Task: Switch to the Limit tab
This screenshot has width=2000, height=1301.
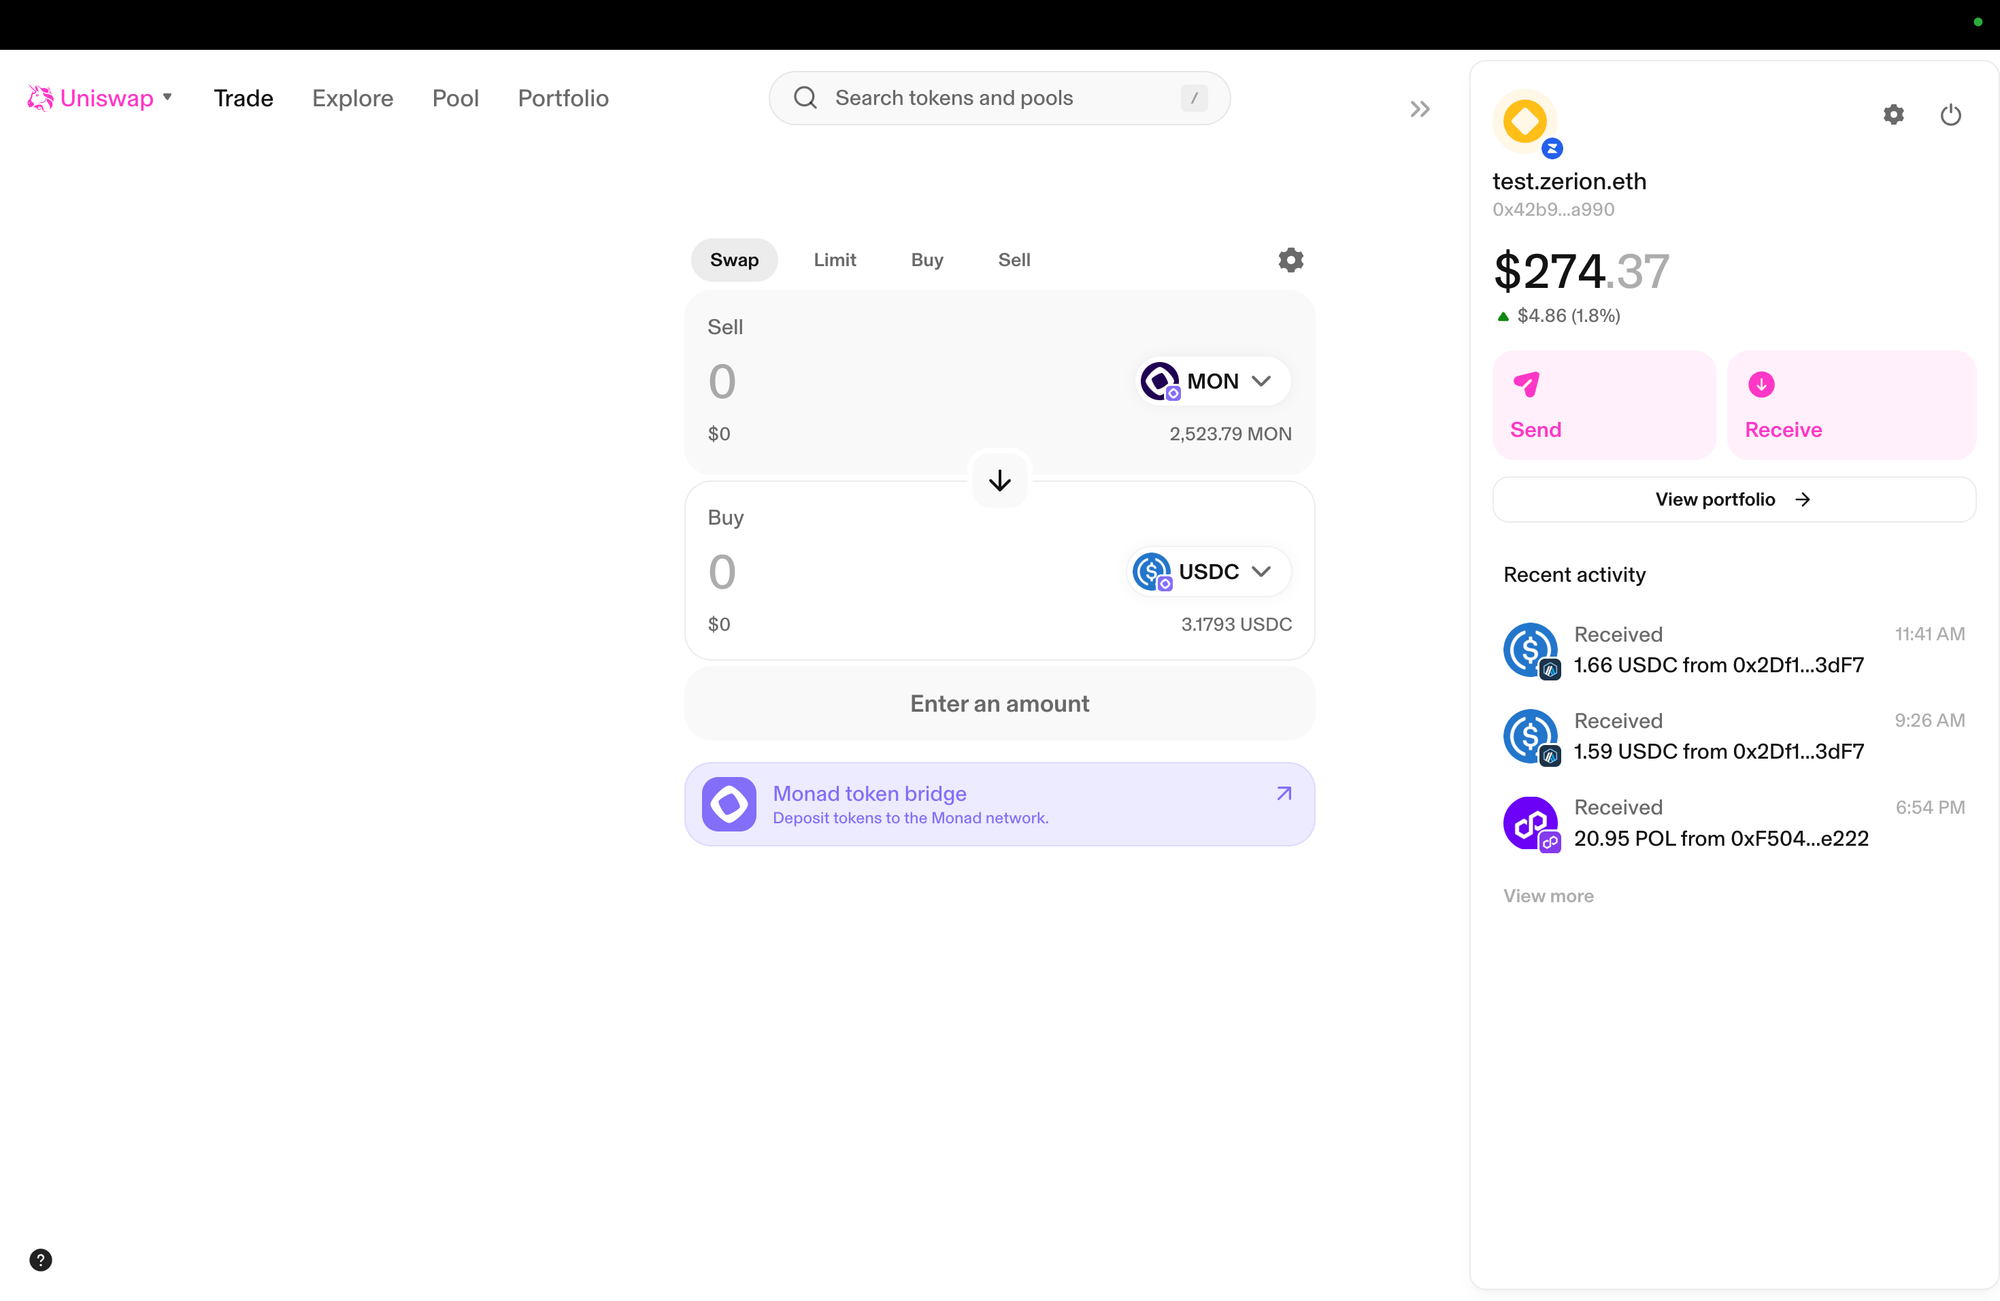Action: point(835,259)
